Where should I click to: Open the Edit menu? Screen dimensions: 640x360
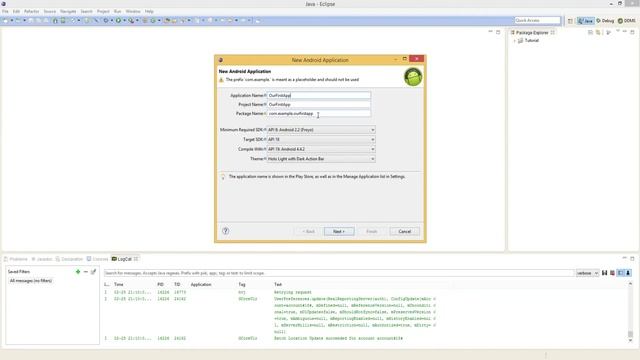16,11
